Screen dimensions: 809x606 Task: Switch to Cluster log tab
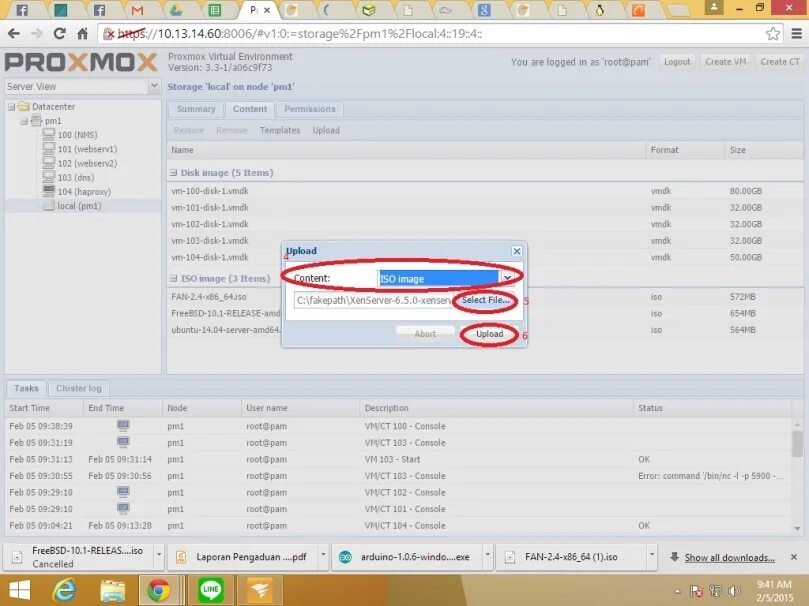(78, 388)
